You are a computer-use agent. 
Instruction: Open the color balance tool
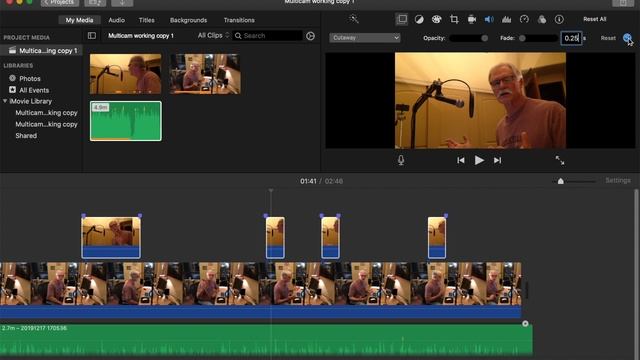(x=419, y=19)
